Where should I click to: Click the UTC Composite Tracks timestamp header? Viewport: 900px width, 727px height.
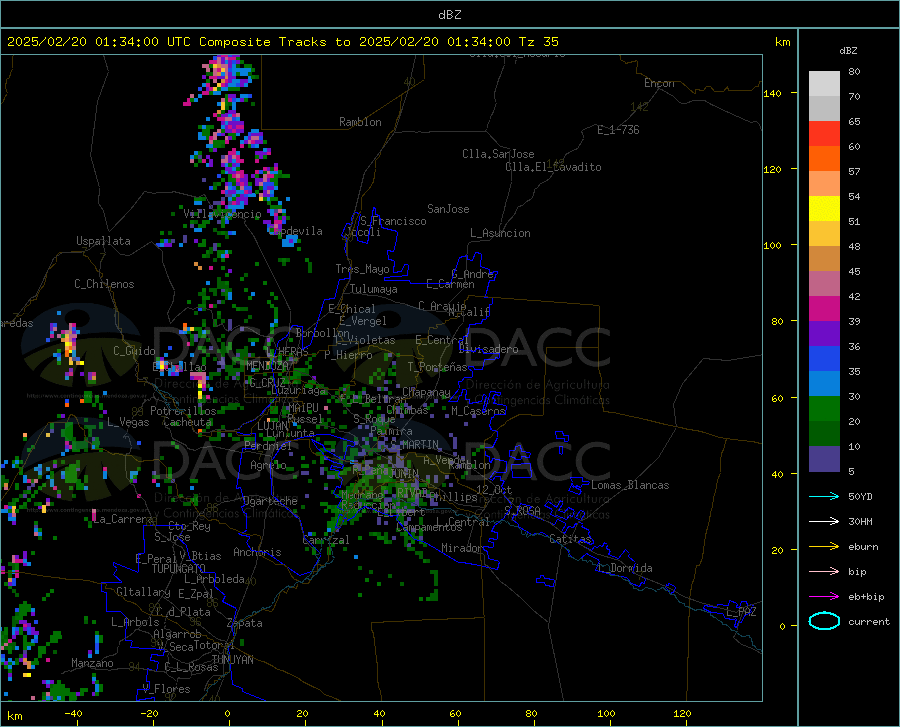283,42
